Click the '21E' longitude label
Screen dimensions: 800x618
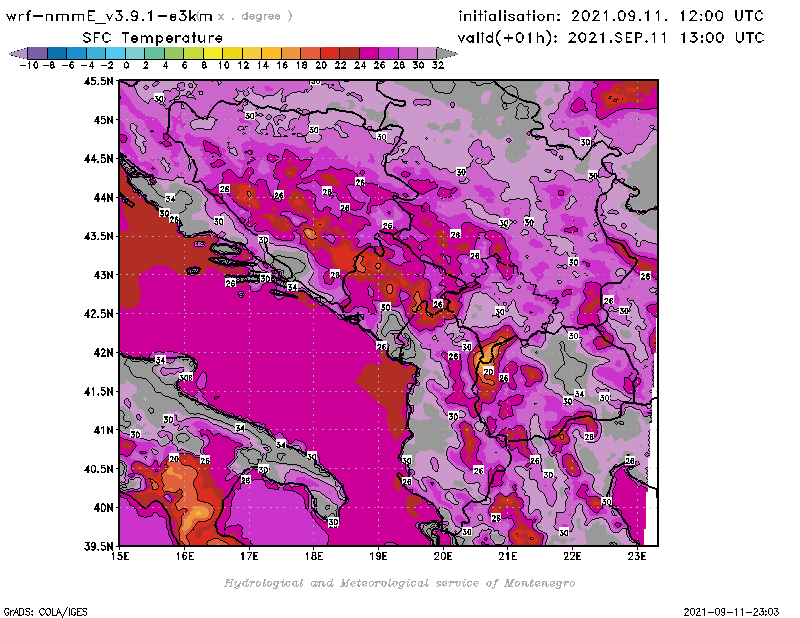[x=508, y=556]
